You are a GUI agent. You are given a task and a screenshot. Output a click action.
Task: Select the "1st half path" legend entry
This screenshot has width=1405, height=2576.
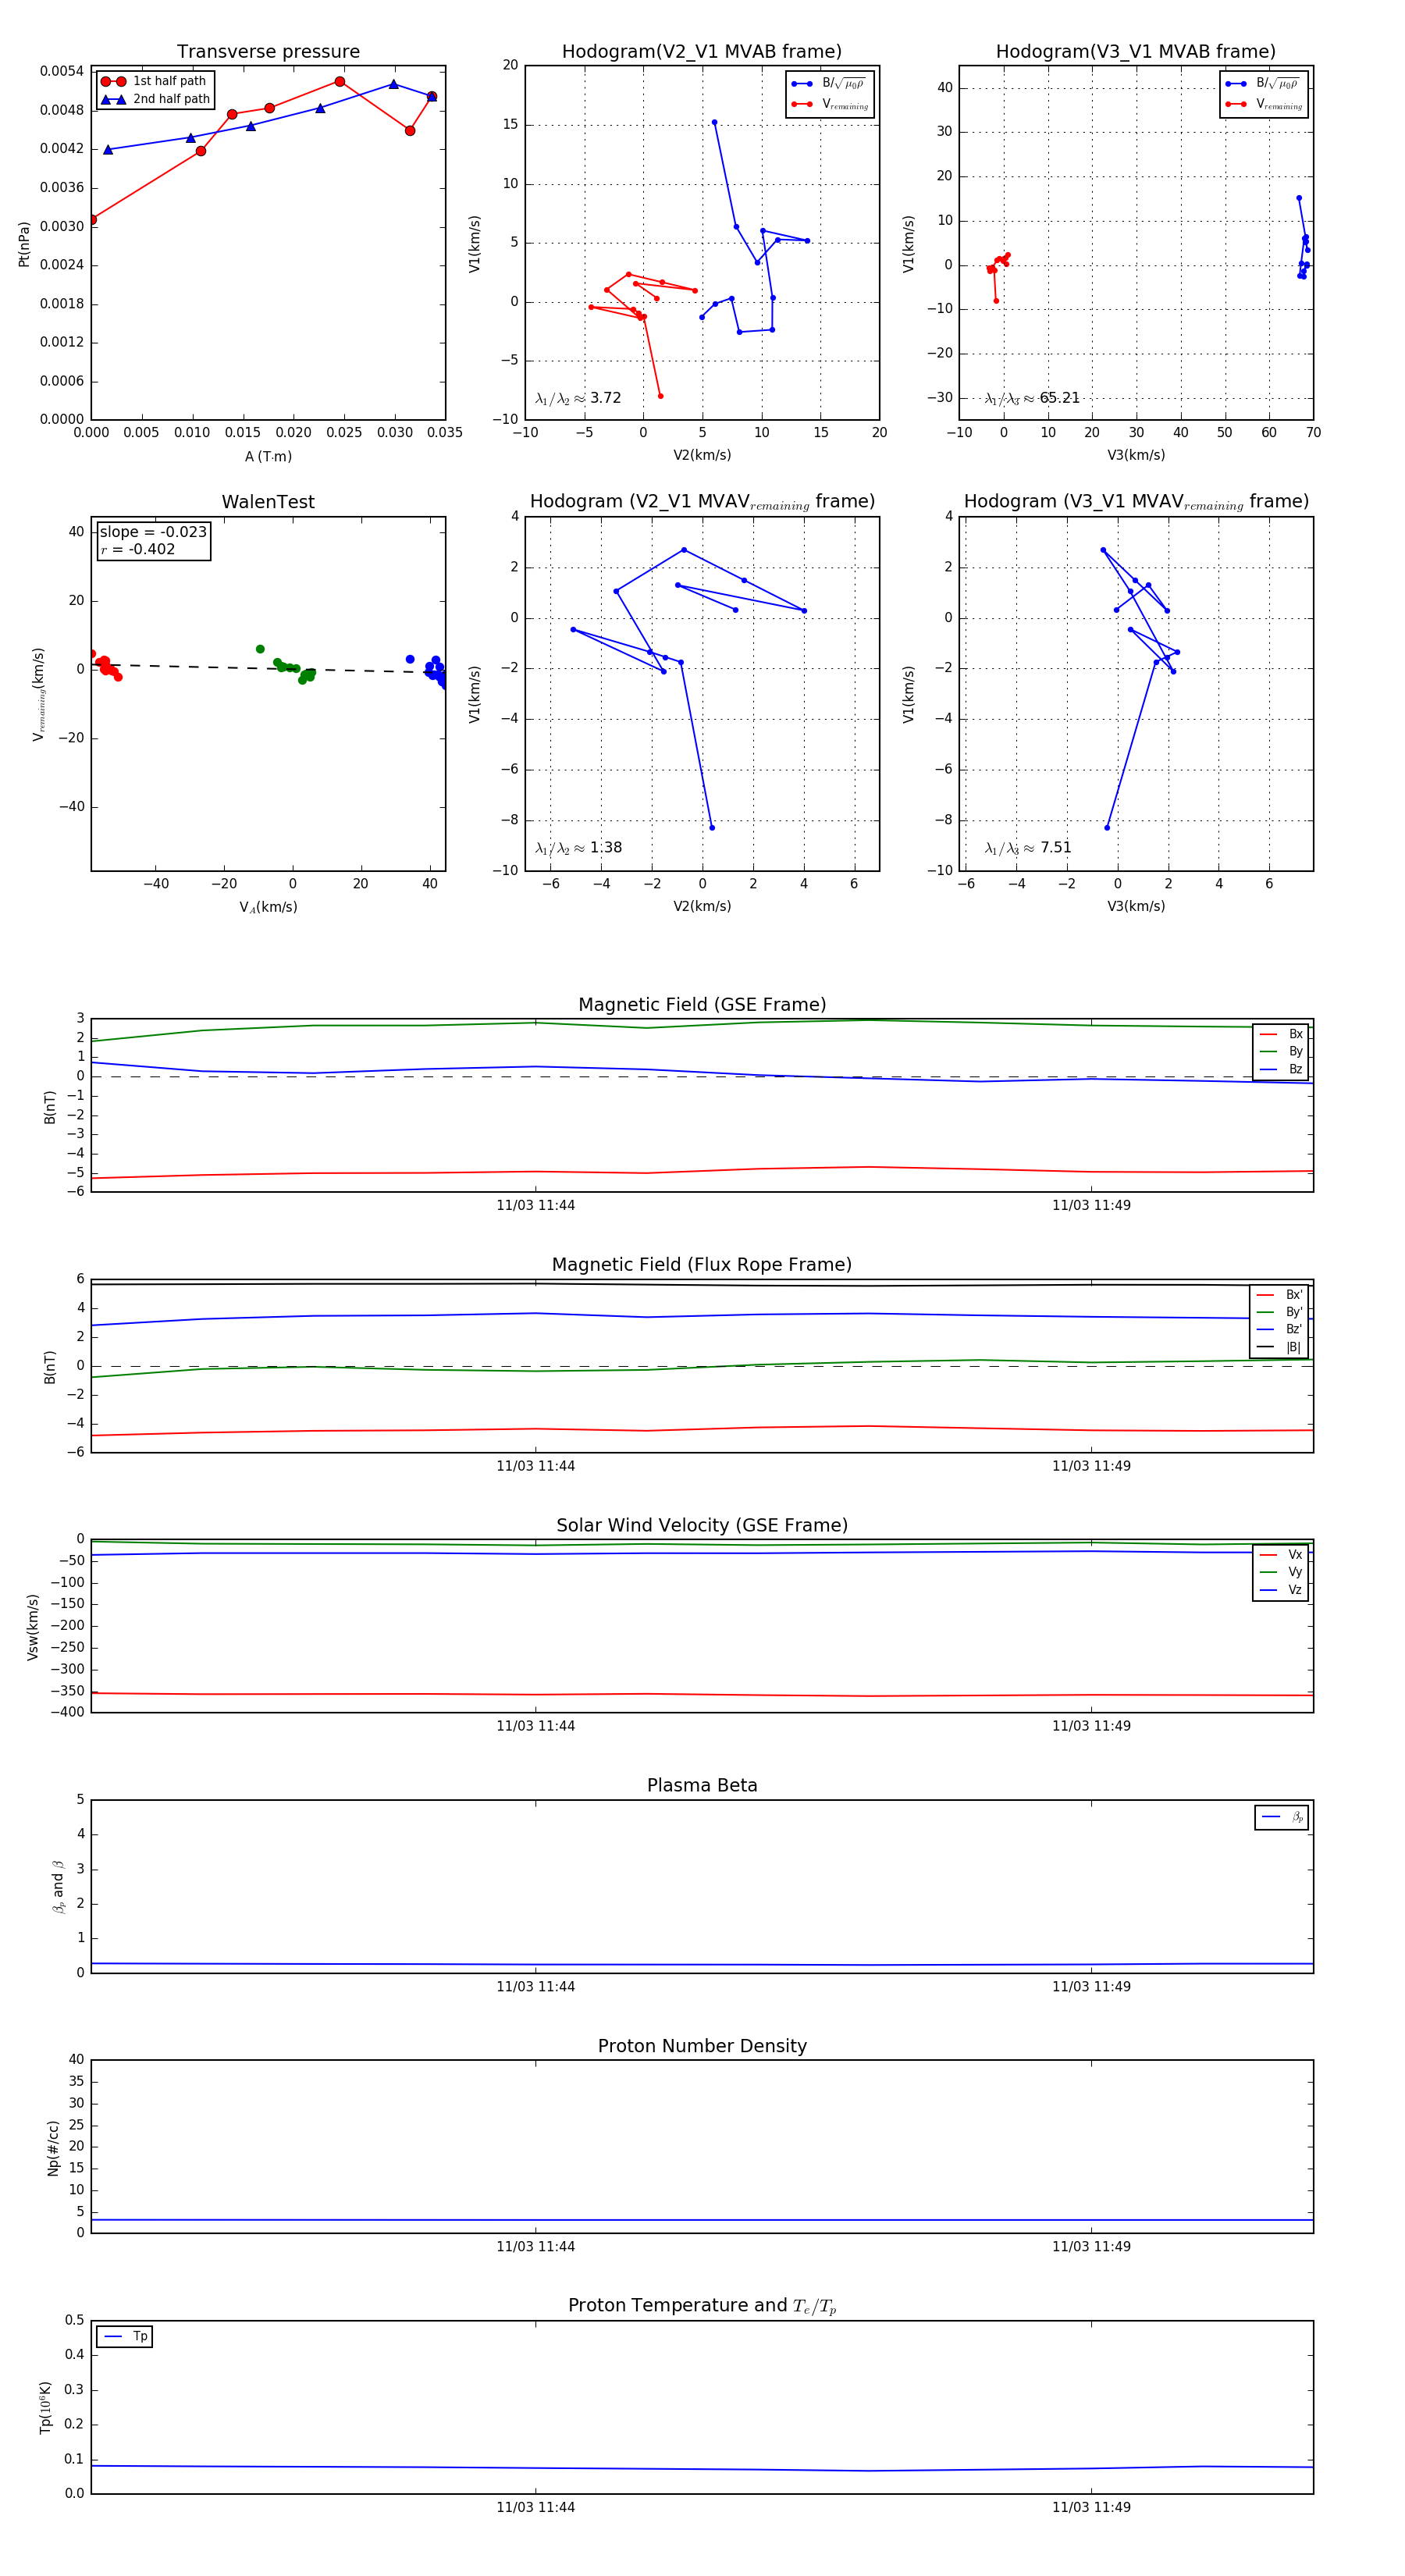[154, 81]
